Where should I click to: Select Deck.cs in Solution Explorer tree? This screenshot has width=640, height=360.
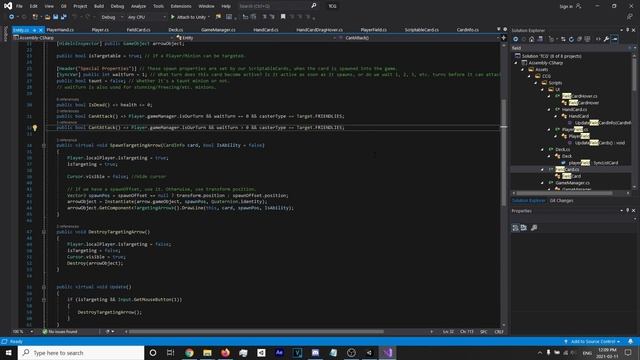(562, 149)
